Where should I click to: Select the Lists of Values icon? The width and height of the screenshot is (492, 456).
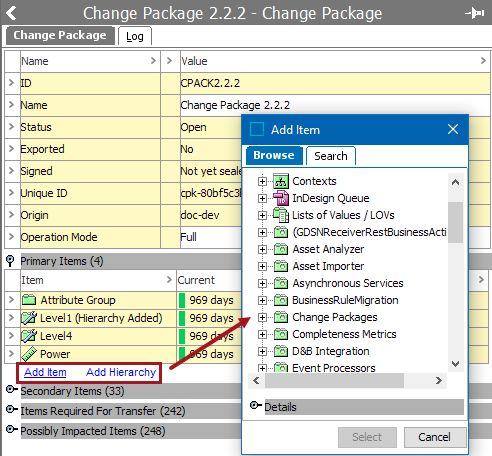click(281, 215)
